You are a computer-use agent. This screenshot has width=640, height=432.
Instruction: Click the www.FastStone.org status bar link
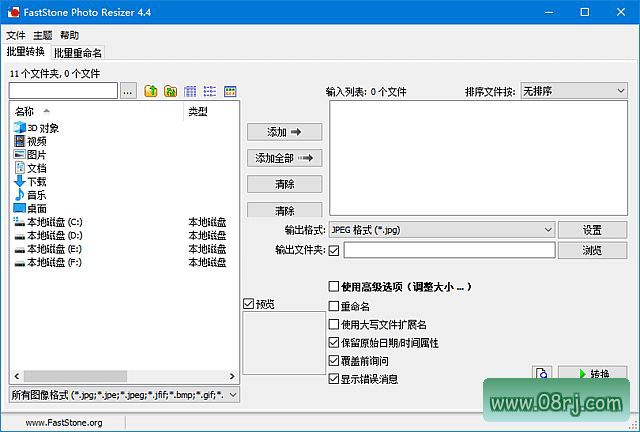(64, 423)
